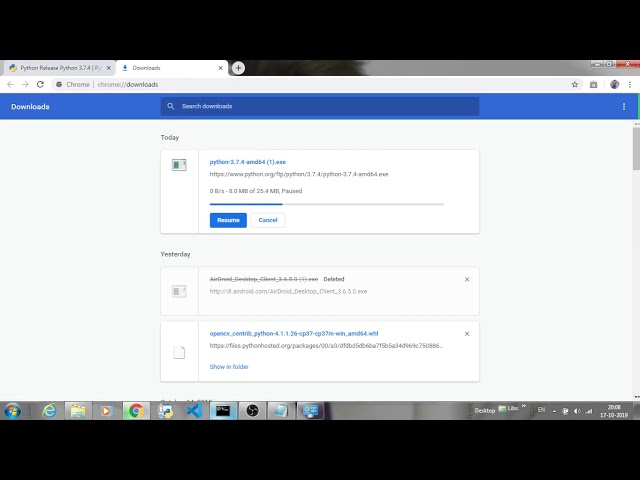The image size is (640, 480).
Task: Switch to Command Prompt window in taskbar
Action: coord(223,411)
